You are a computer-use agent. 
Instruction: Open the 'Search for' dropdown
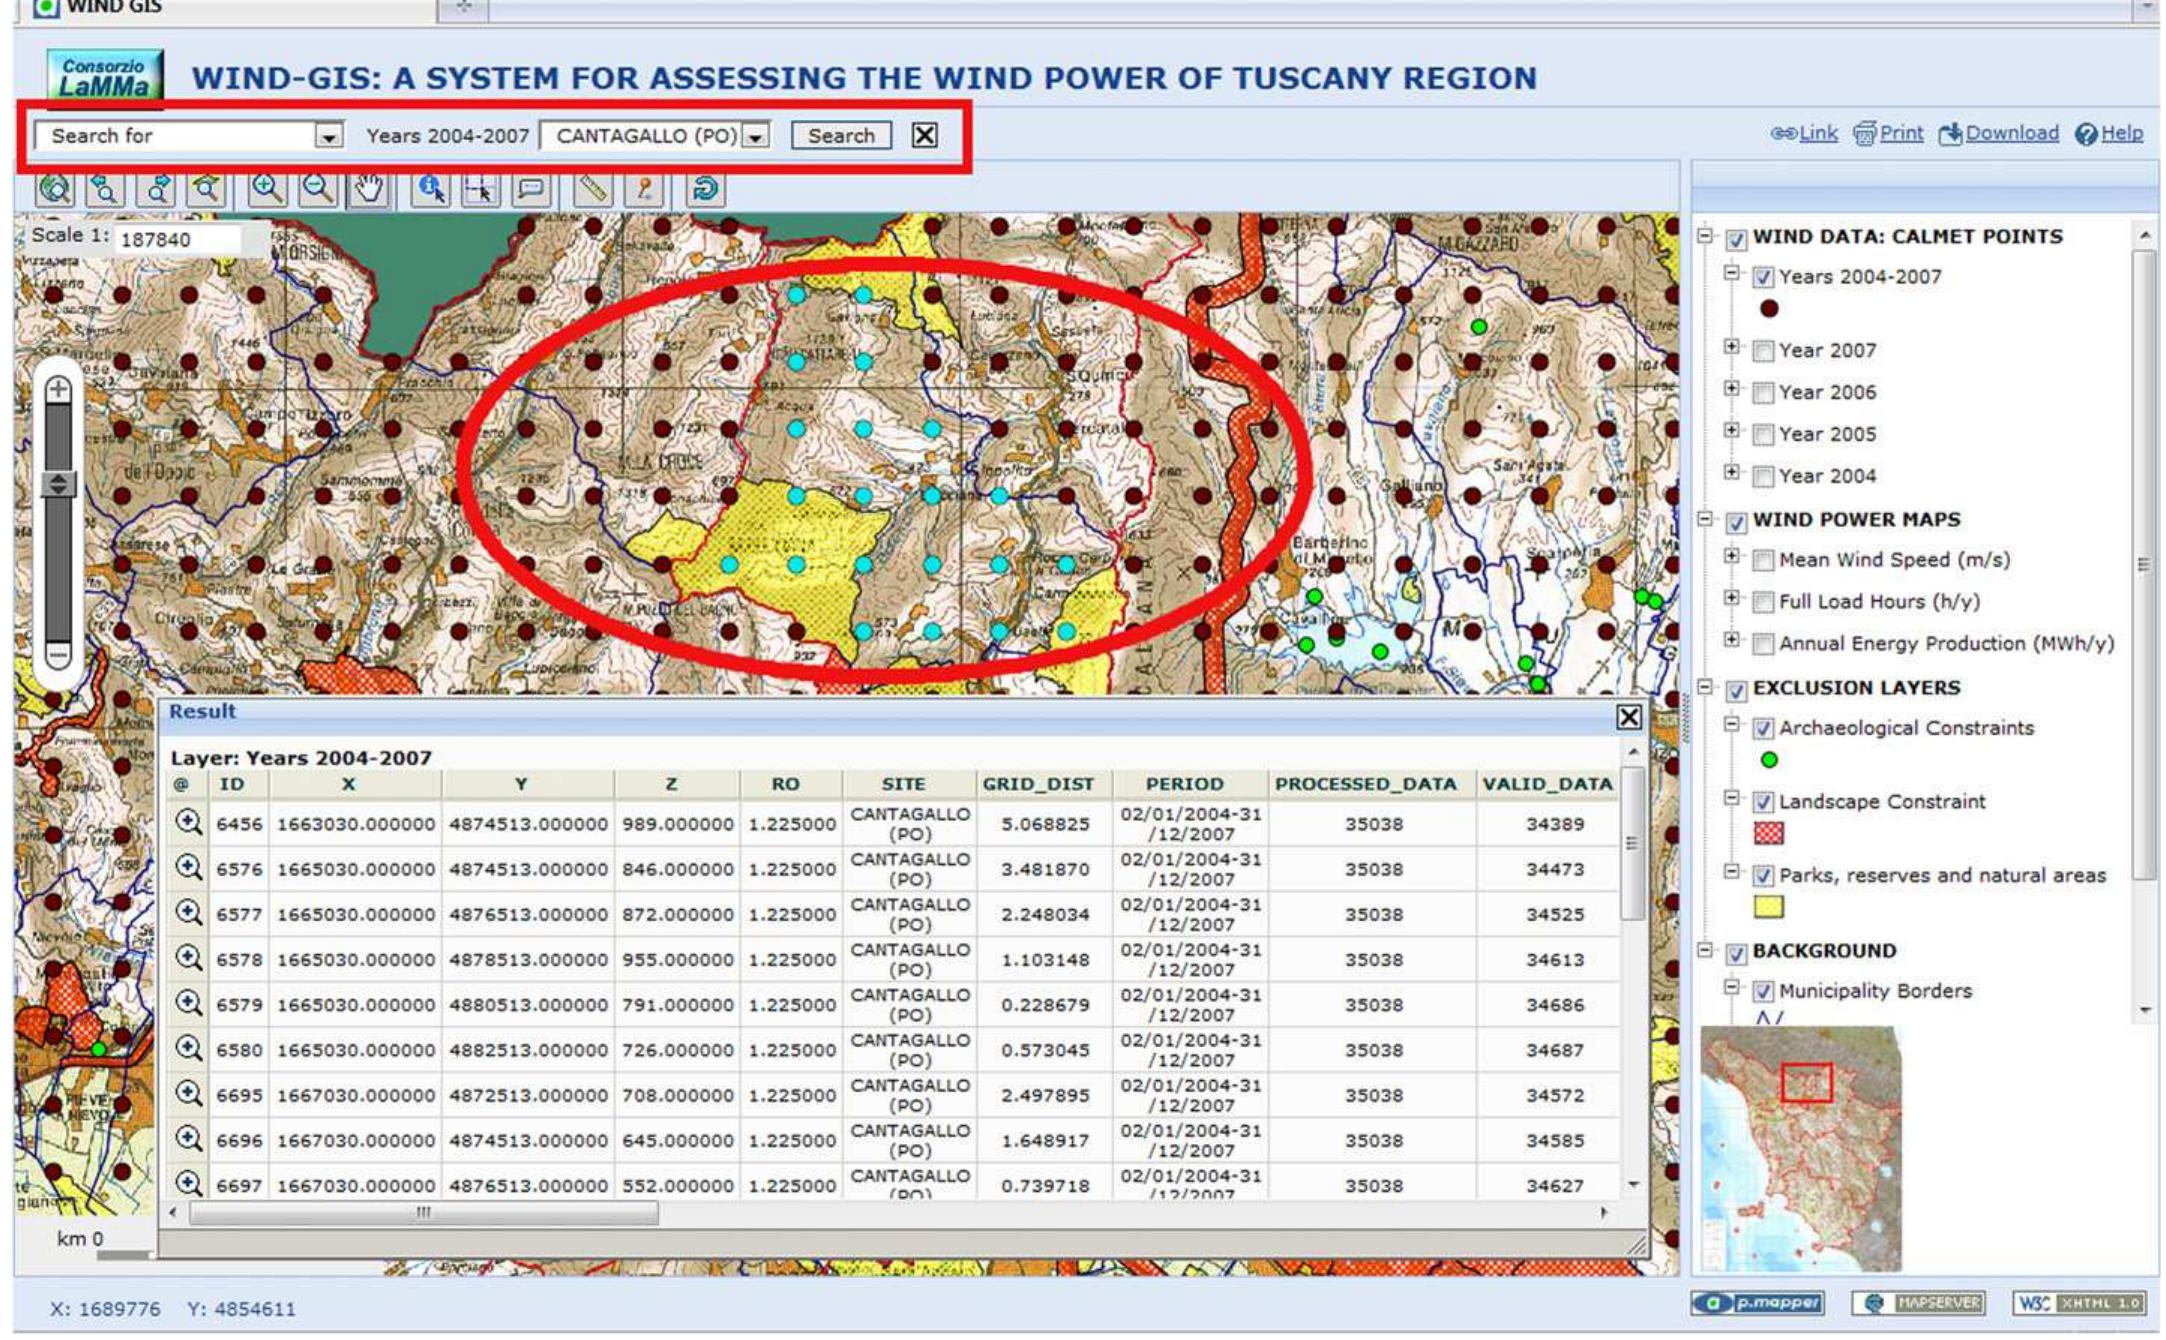[330, 136]
